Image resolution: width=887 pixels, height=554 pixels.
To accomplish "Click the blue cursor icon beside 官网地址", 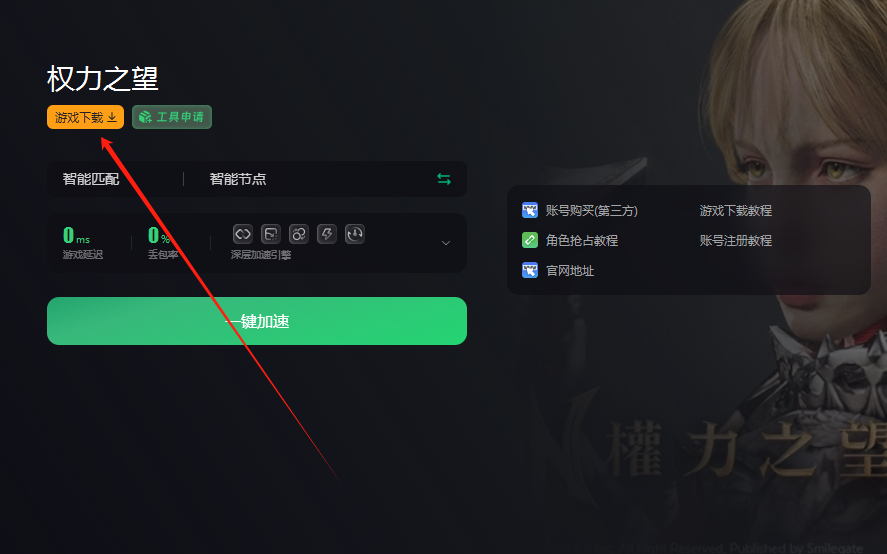I will [x=529, y=270].
